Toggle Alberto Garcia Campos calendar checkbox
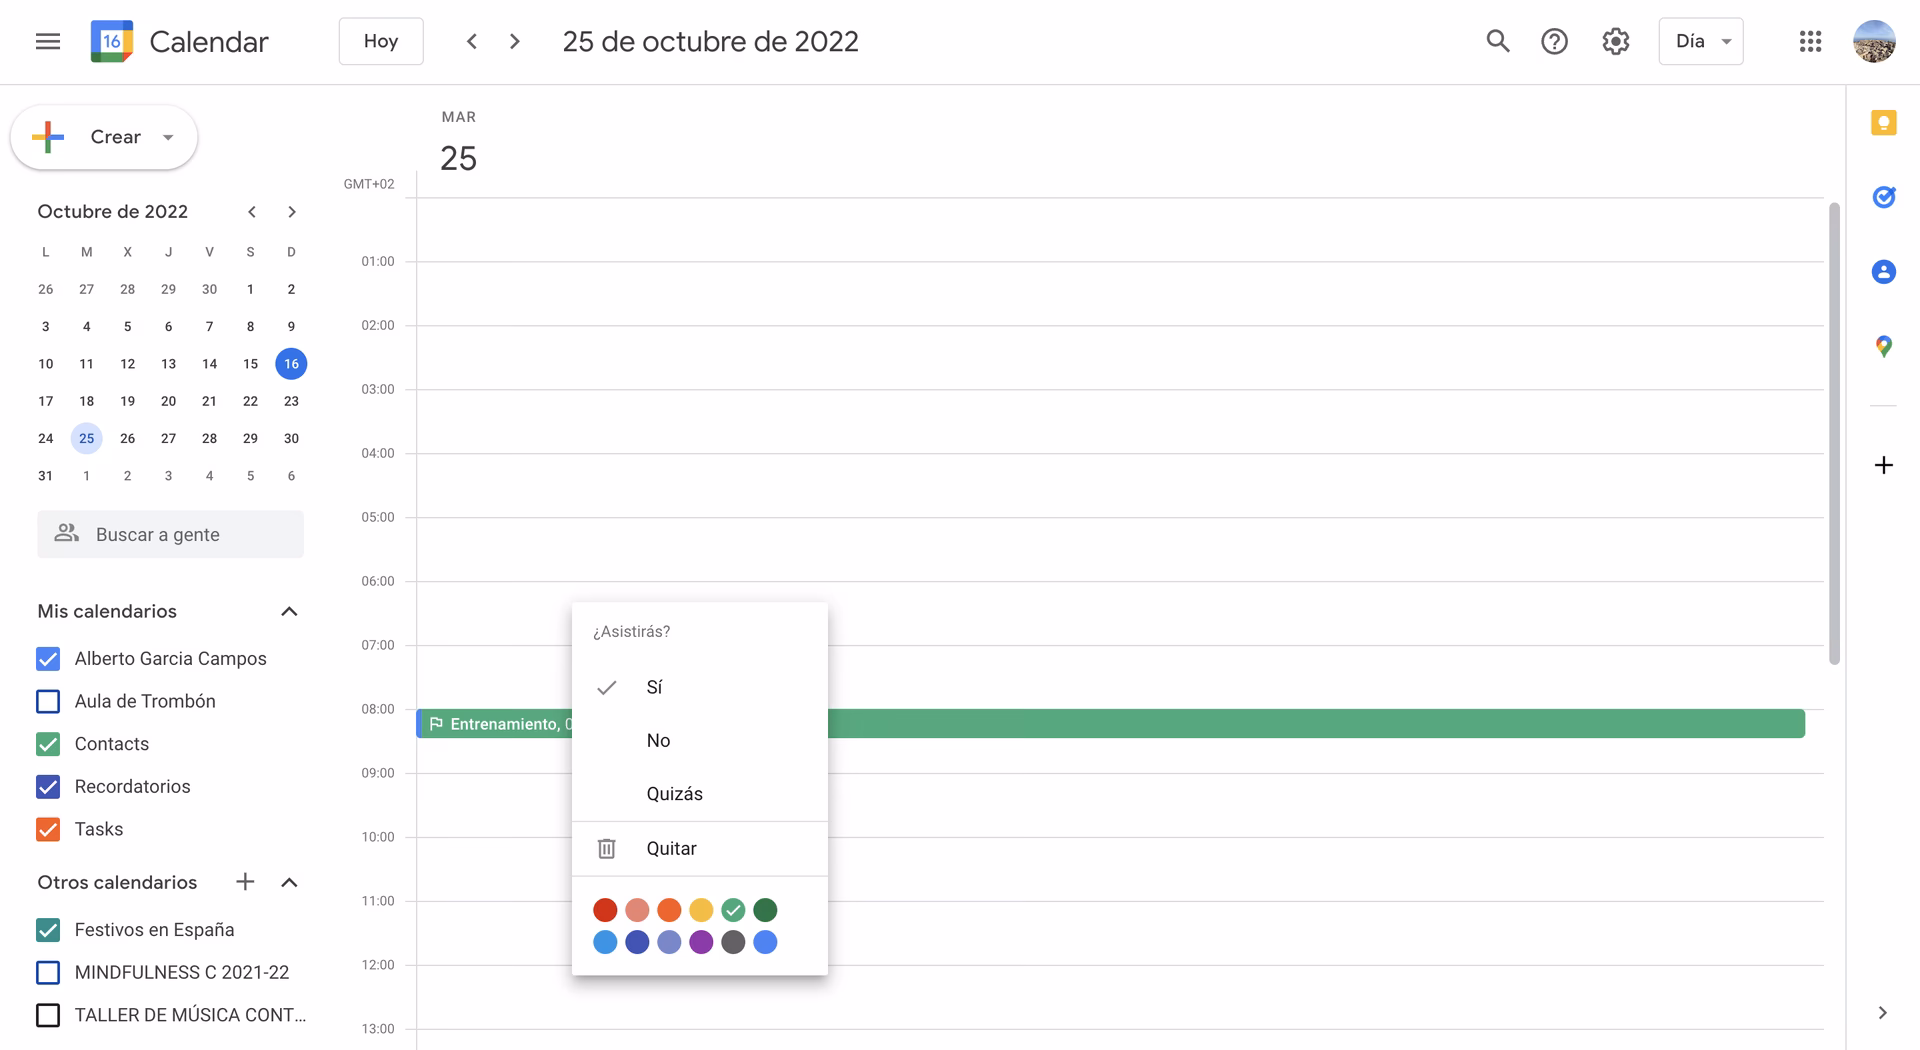This screenshot has height=1050, width=1920. [48, 659]
